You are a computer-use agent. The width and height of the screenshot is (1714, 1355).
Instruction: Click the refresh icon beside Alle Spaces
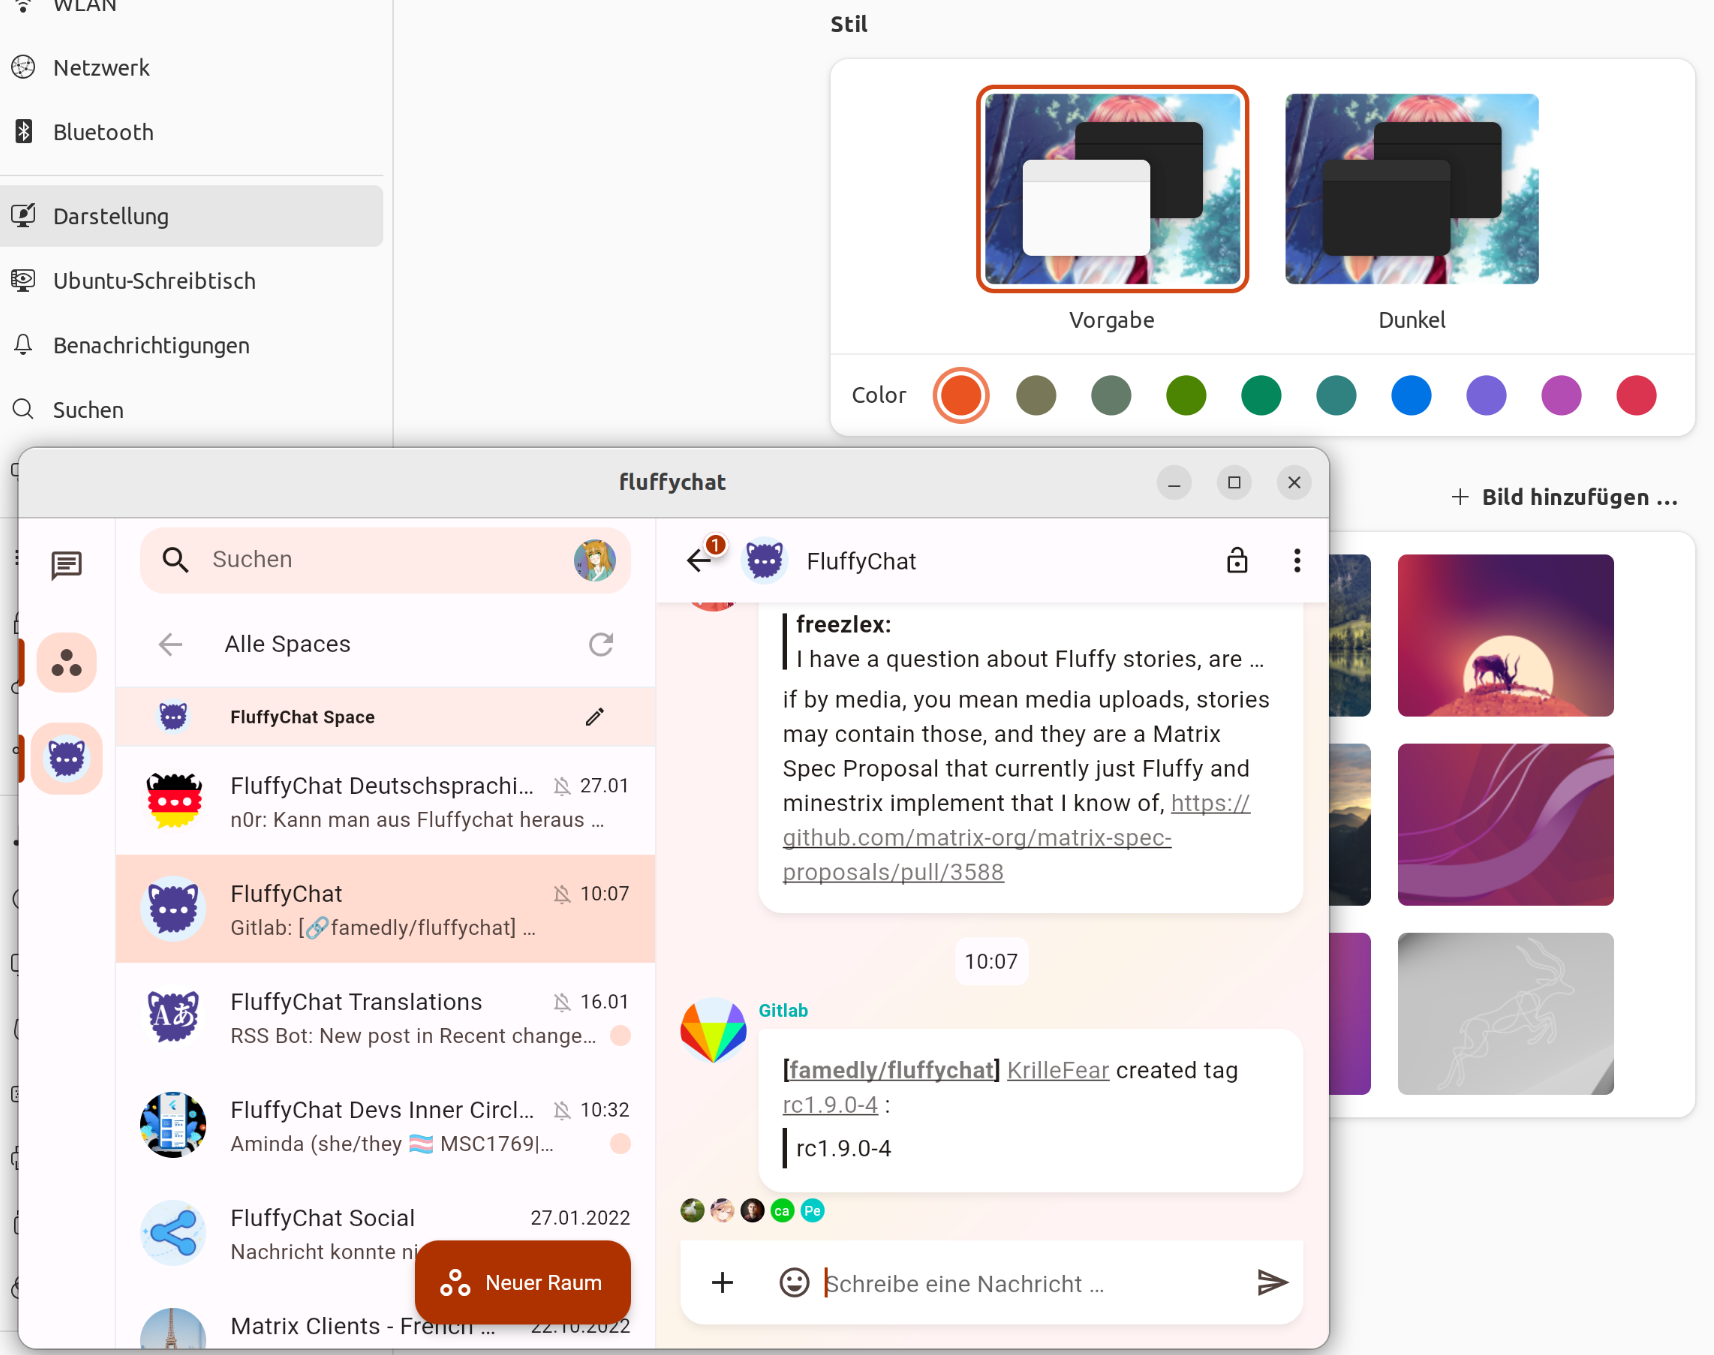[x=600, y=644]
